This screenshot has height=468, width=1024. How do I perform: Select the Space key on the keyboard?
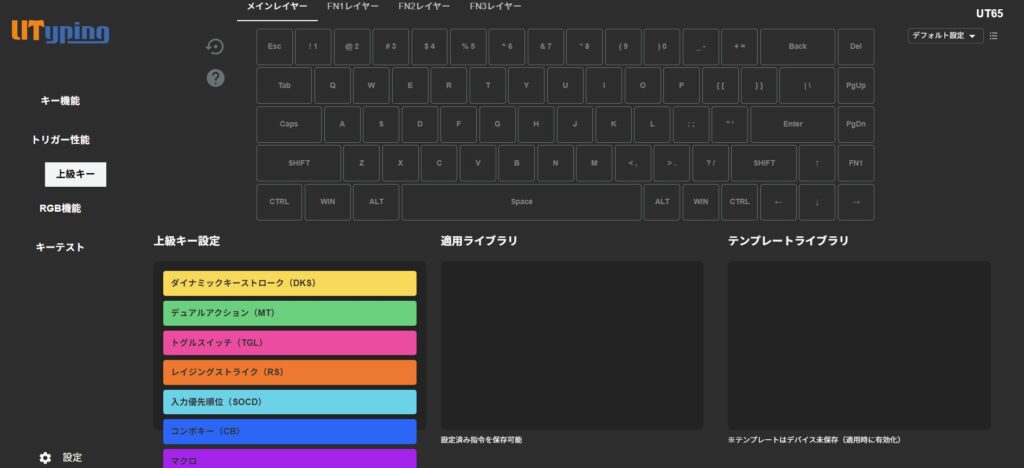[x=521, y=202]
